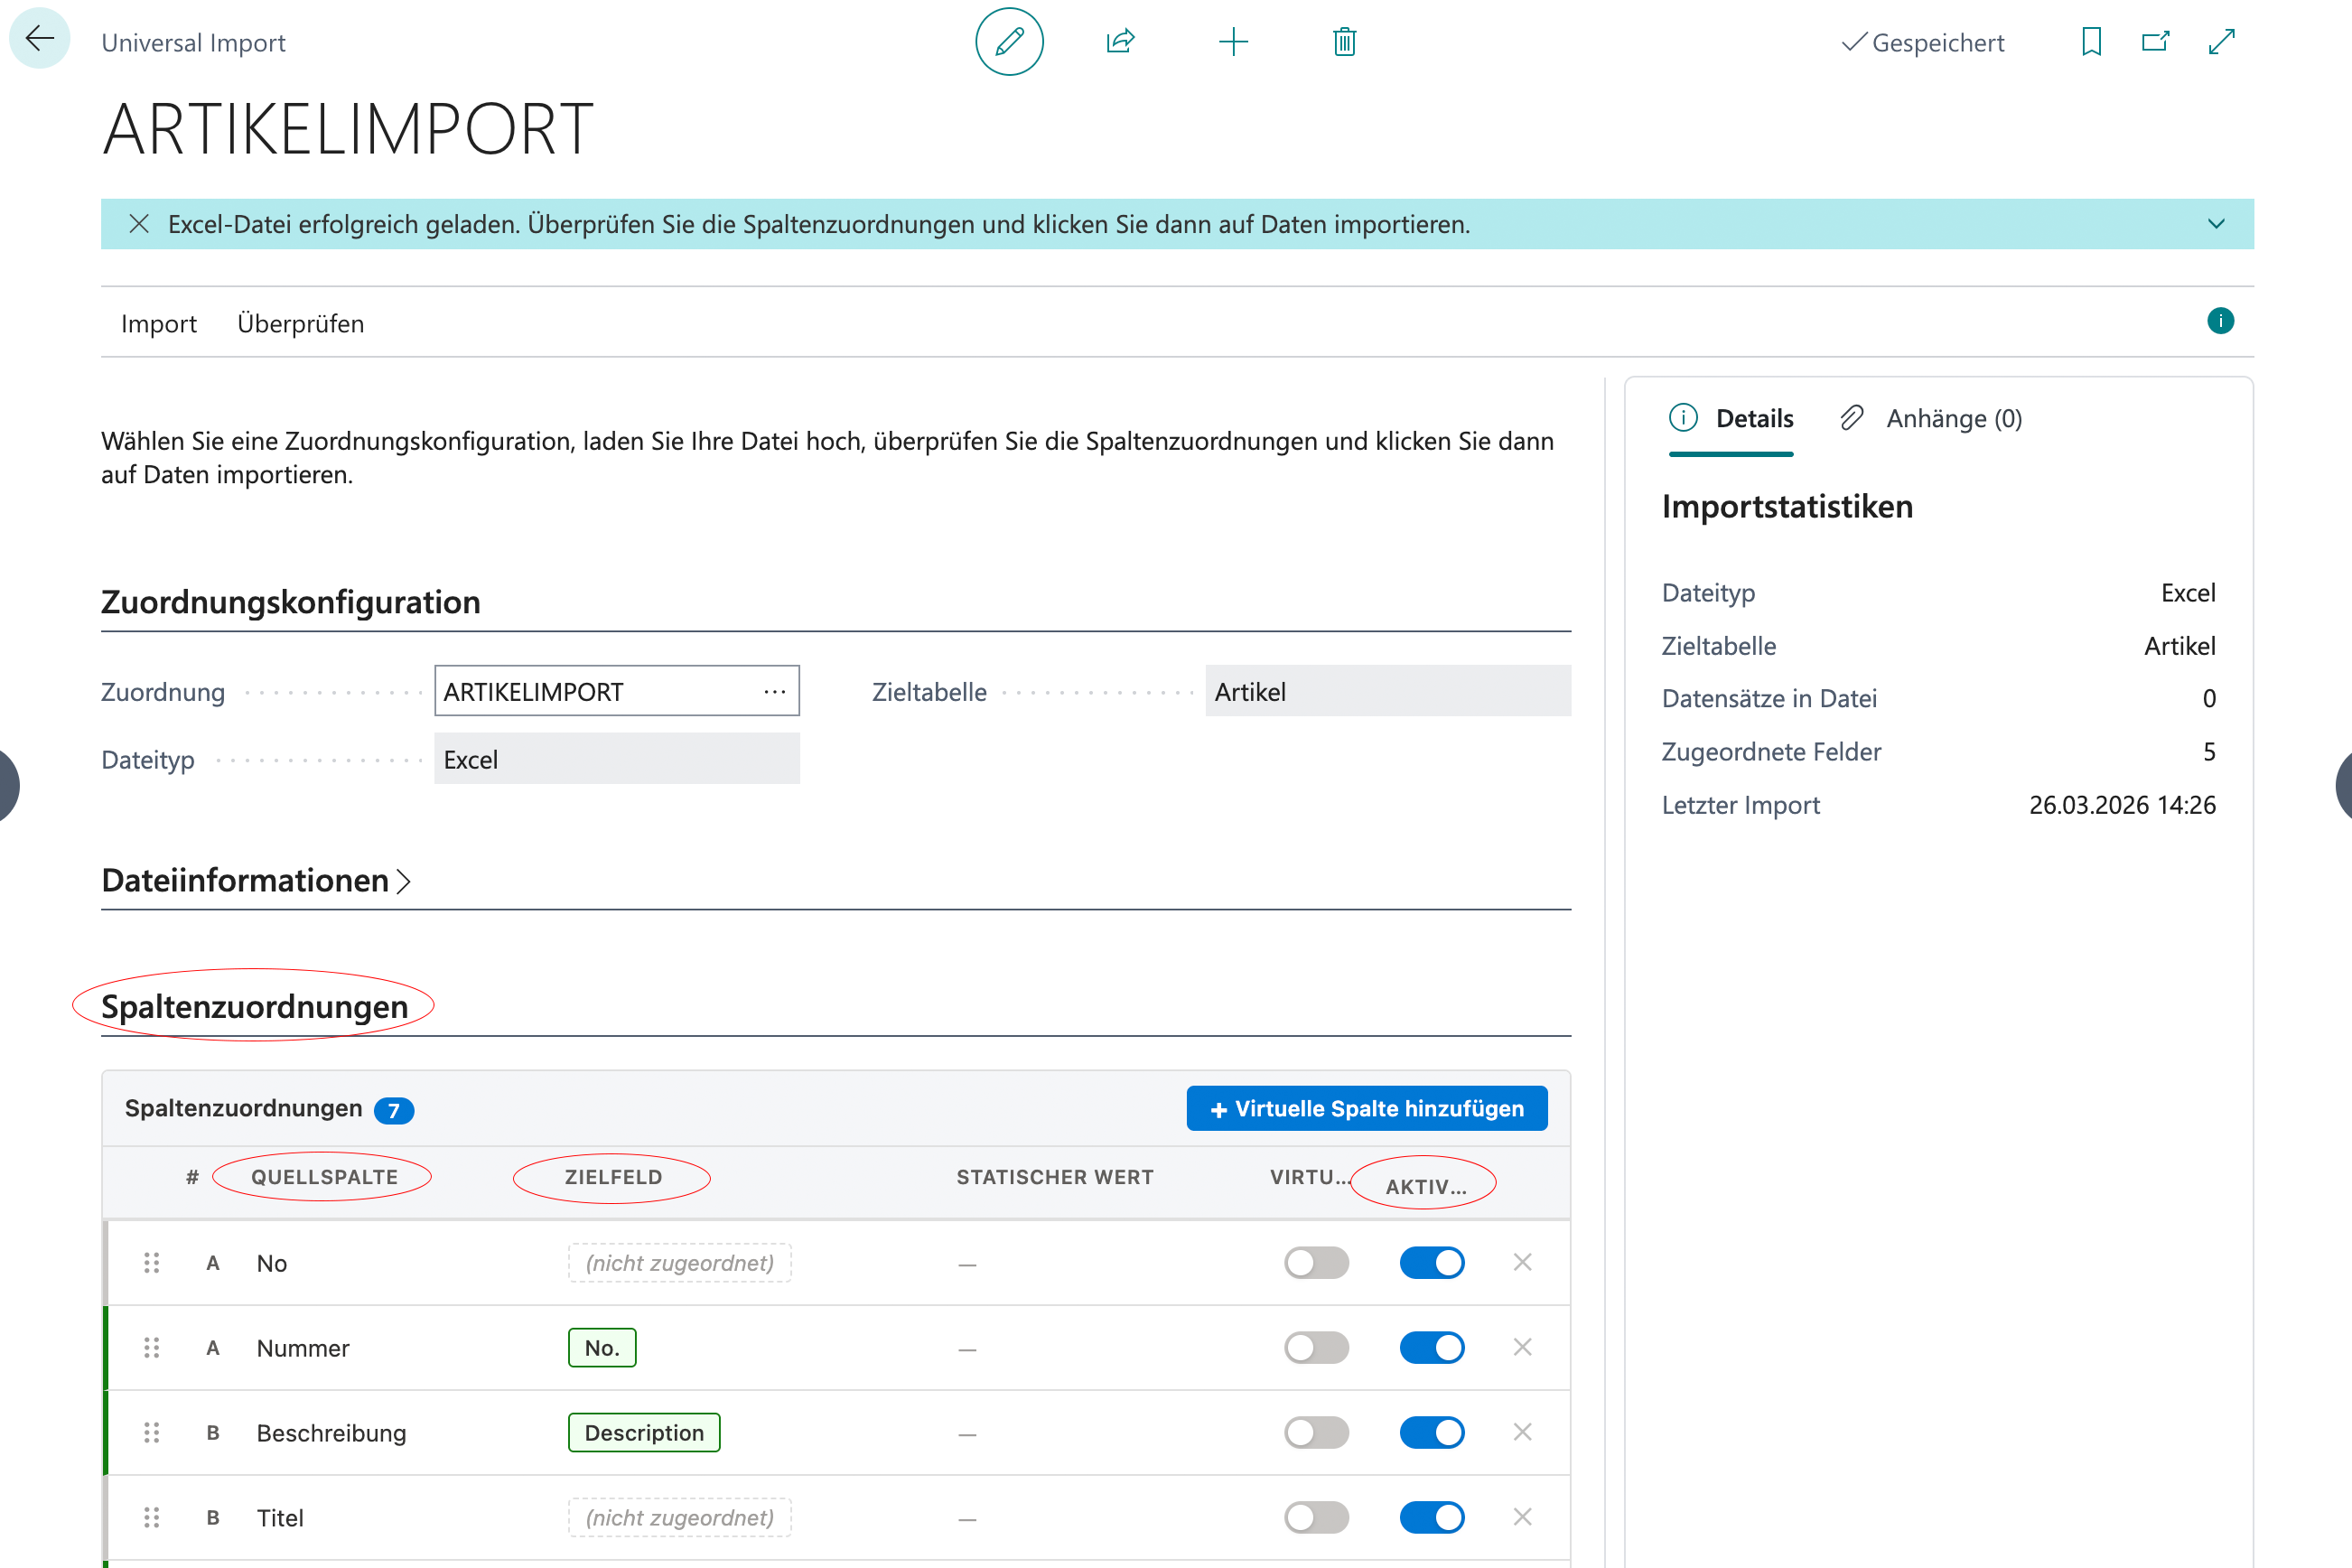Expand the notification bar chevron

[2216, 224]
